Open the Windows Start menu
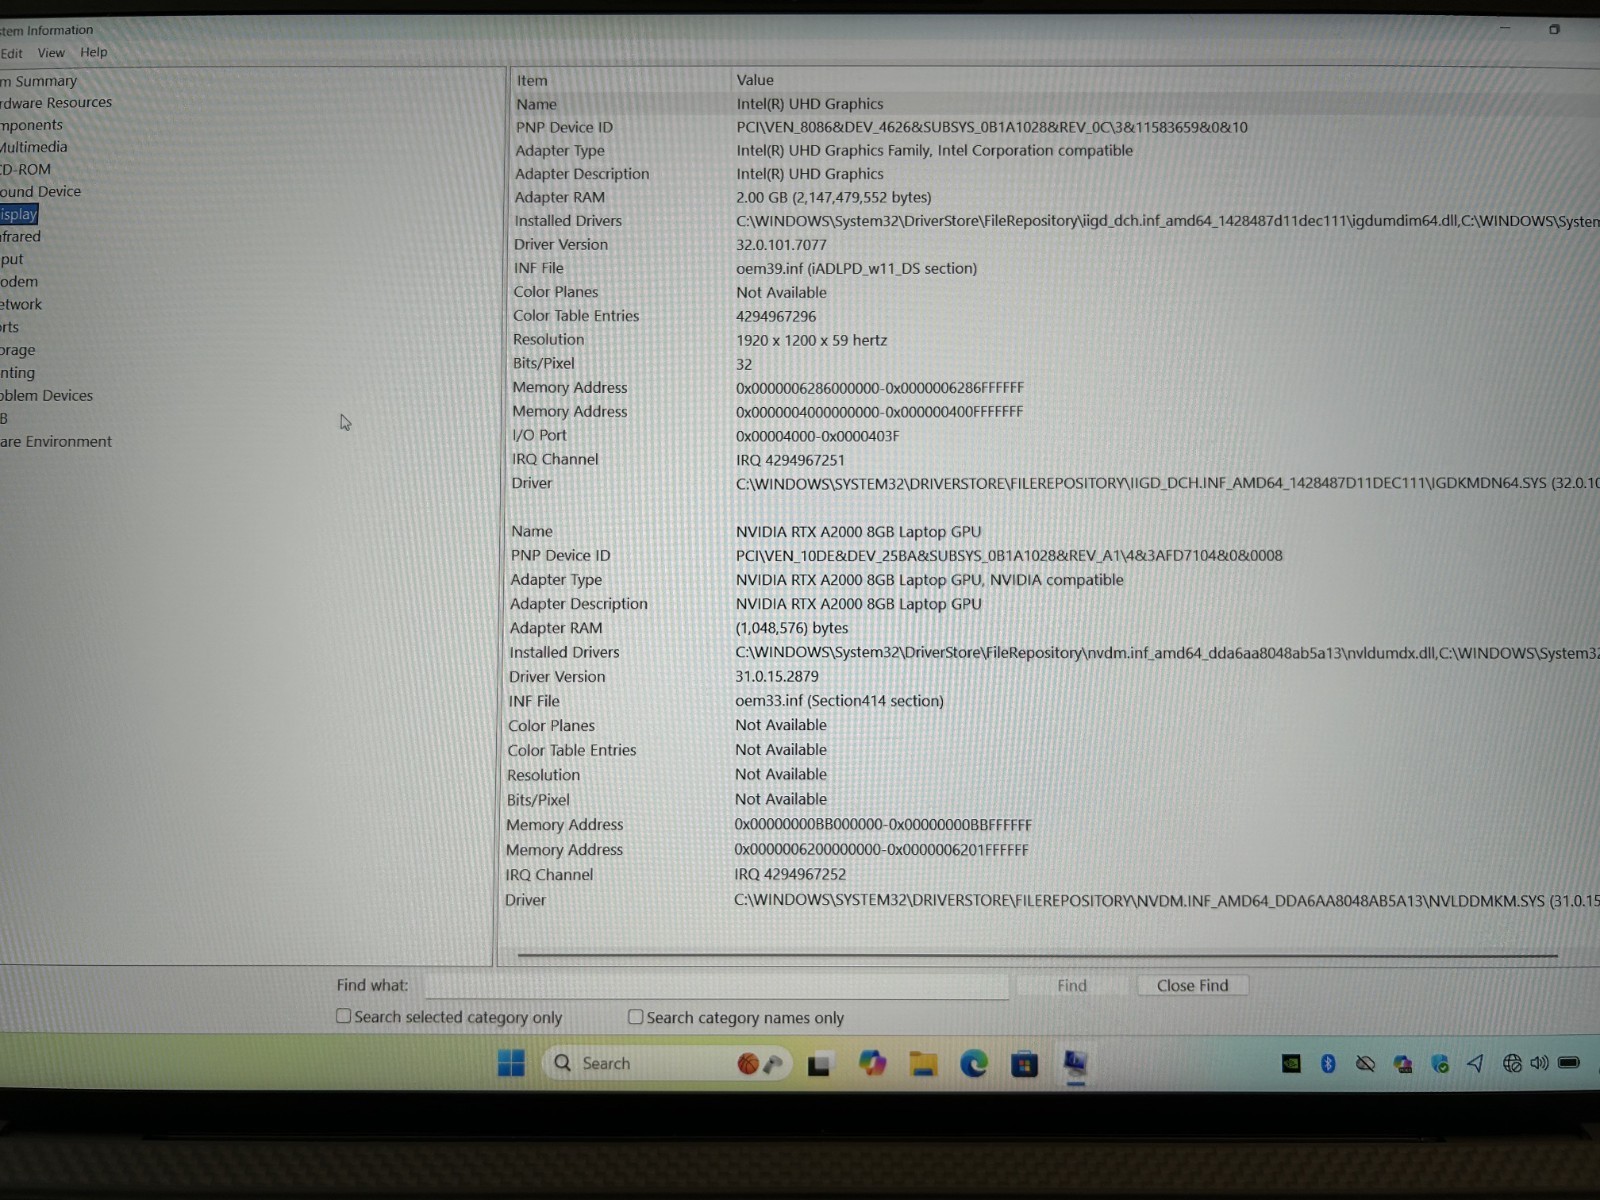The height and width of the screenshot is (1200, 1600). point(511,1063)
